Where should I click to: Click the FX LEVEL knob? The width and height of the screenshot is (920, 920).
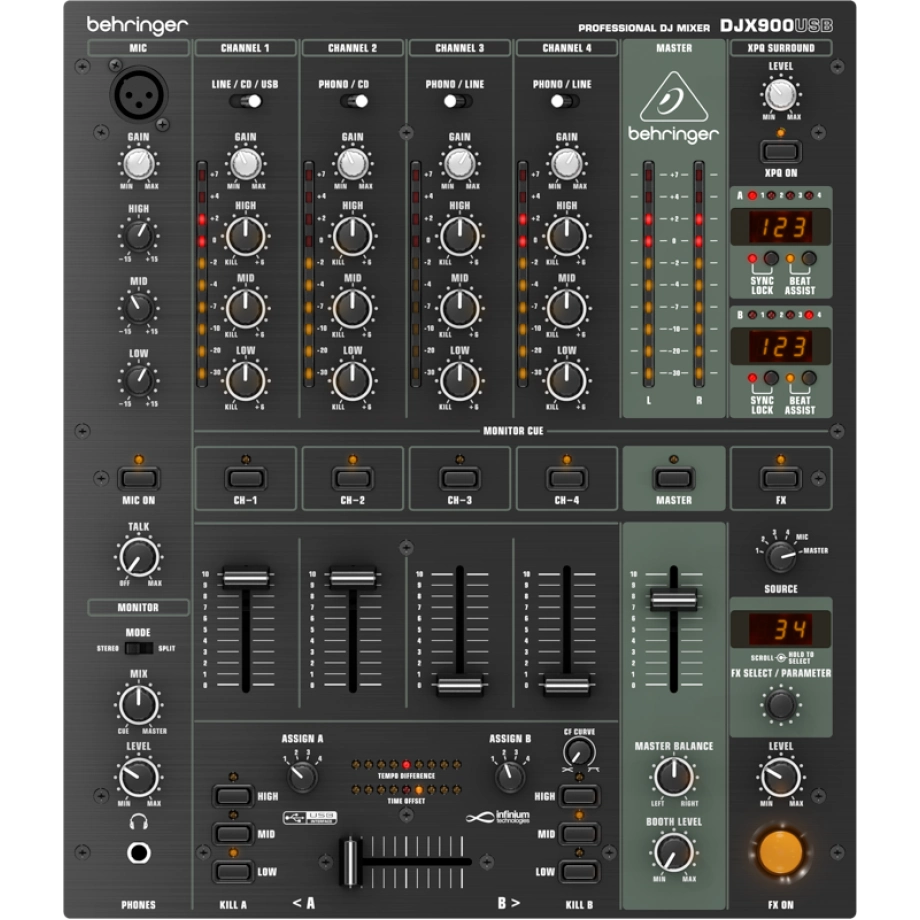pyautogui.click(x=780, y=776)
